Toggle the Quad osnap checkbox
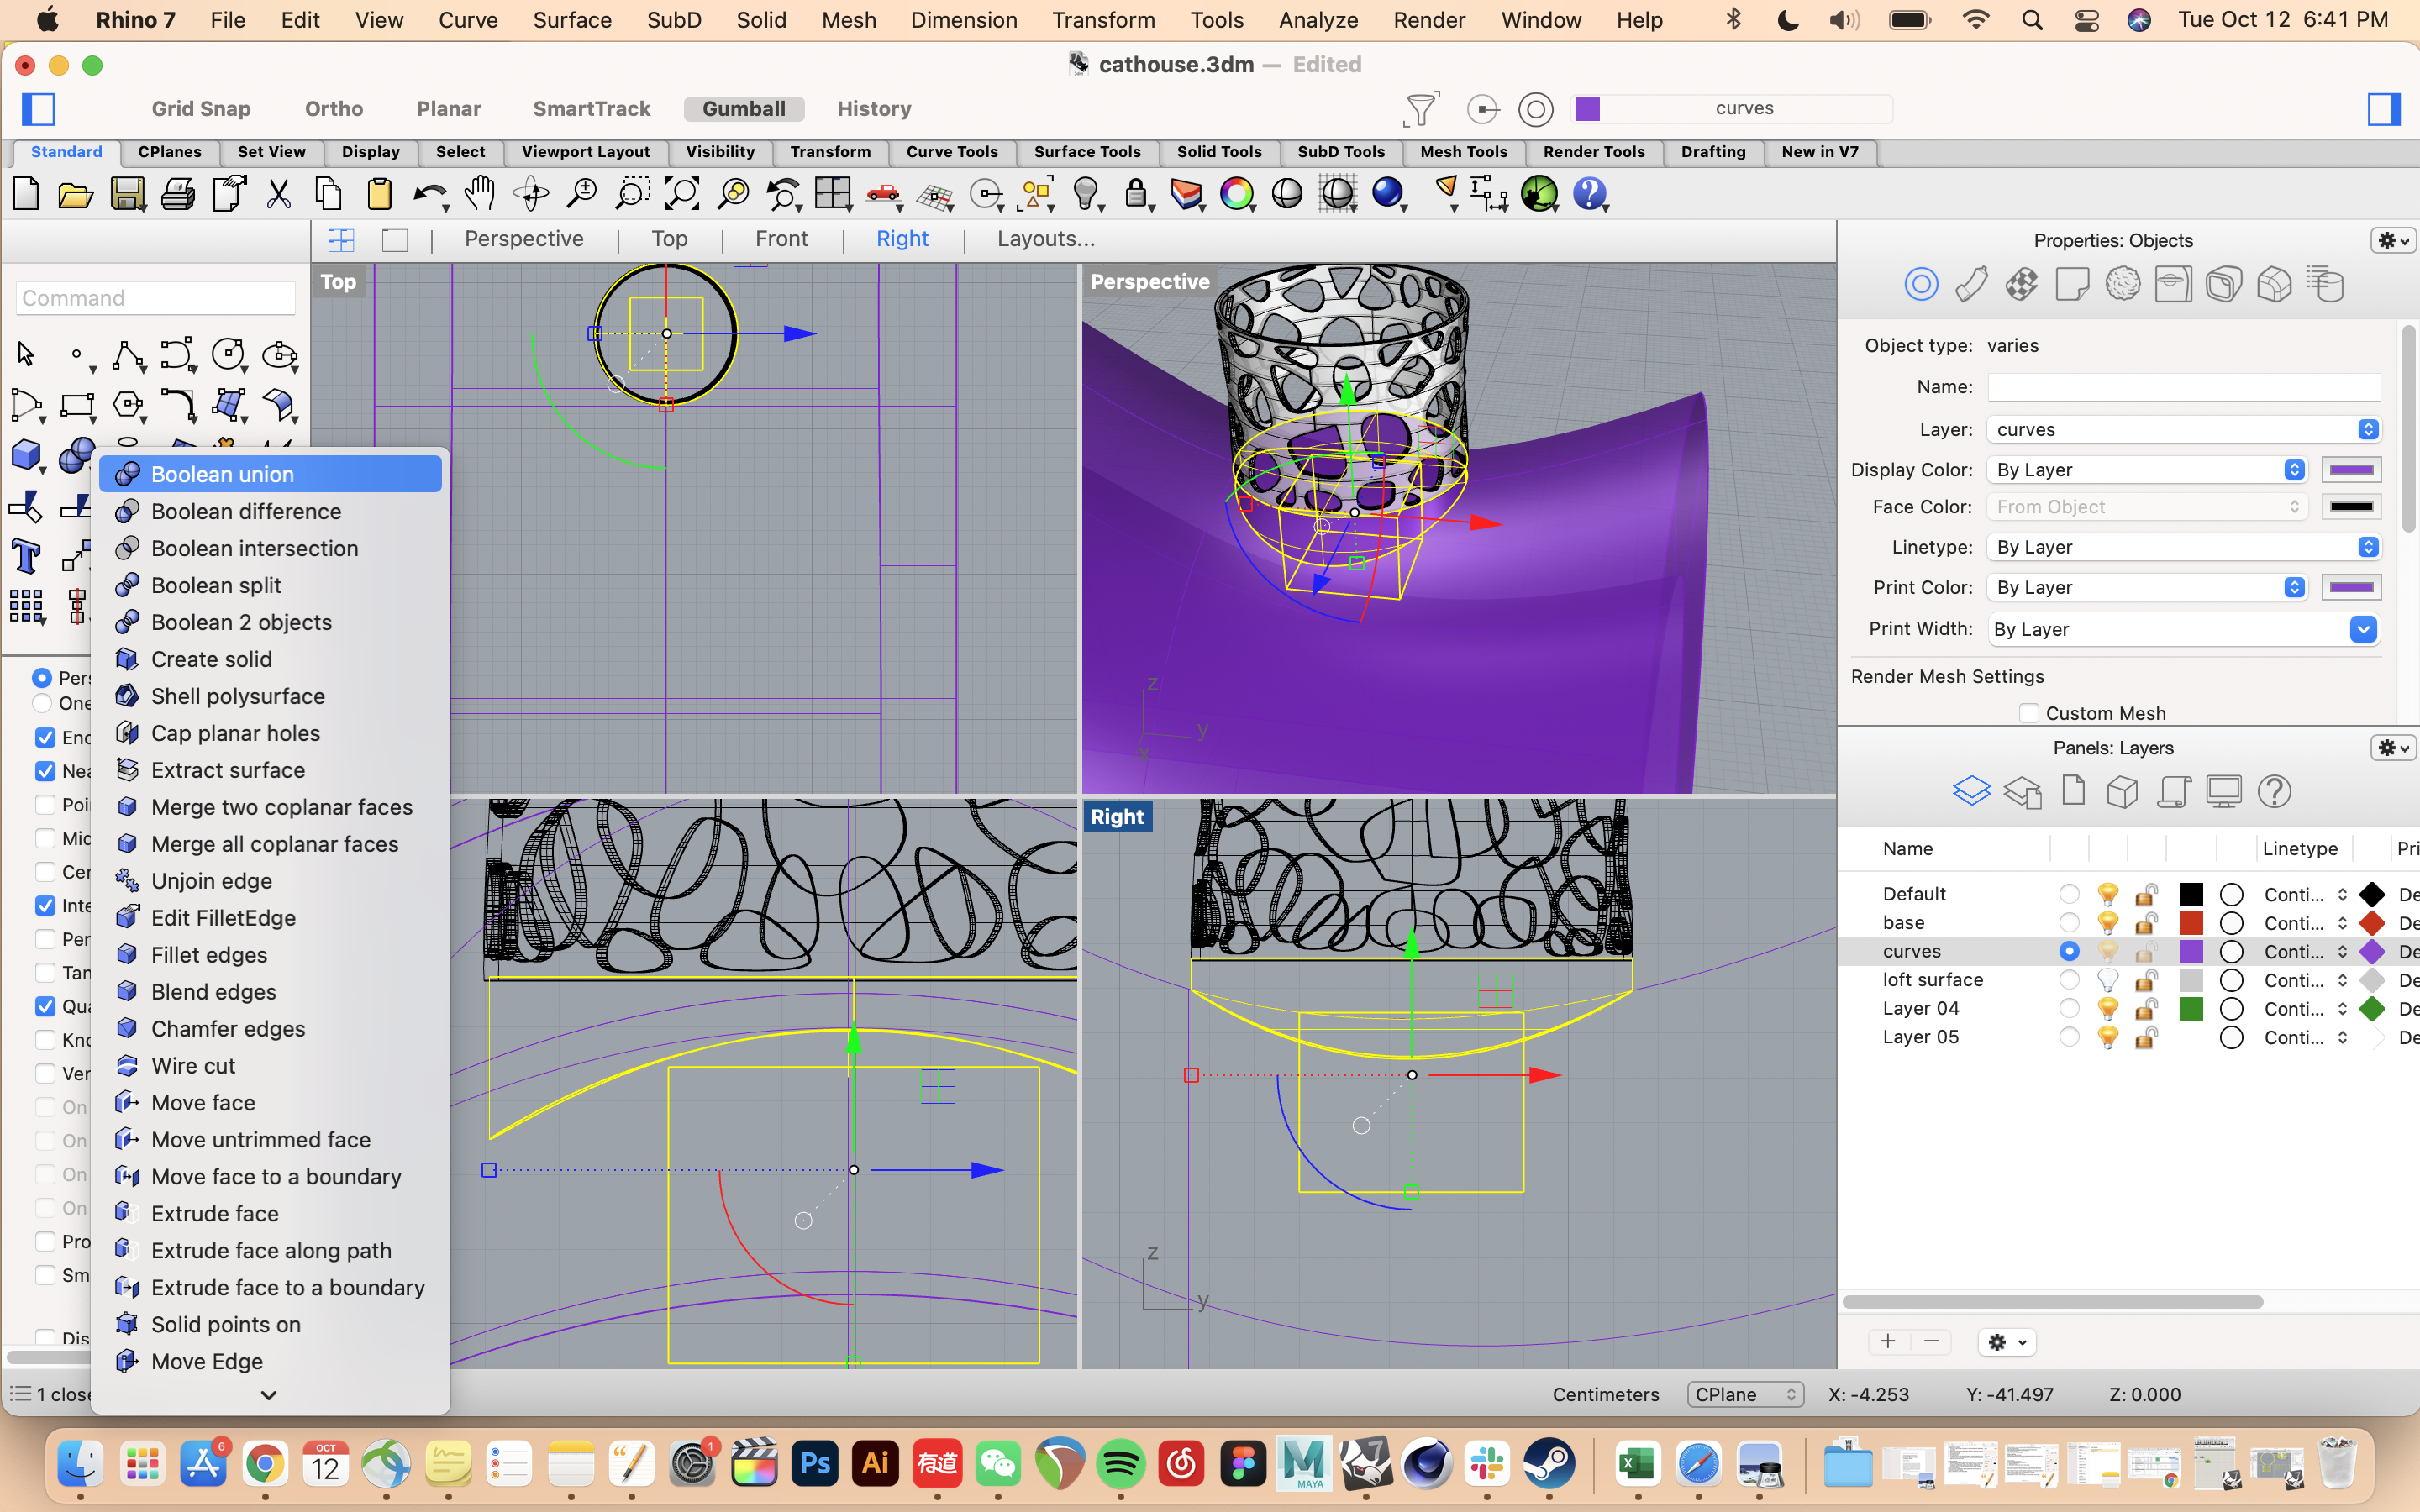This screenshot has height=1512, width=2420. point(45,1007)
